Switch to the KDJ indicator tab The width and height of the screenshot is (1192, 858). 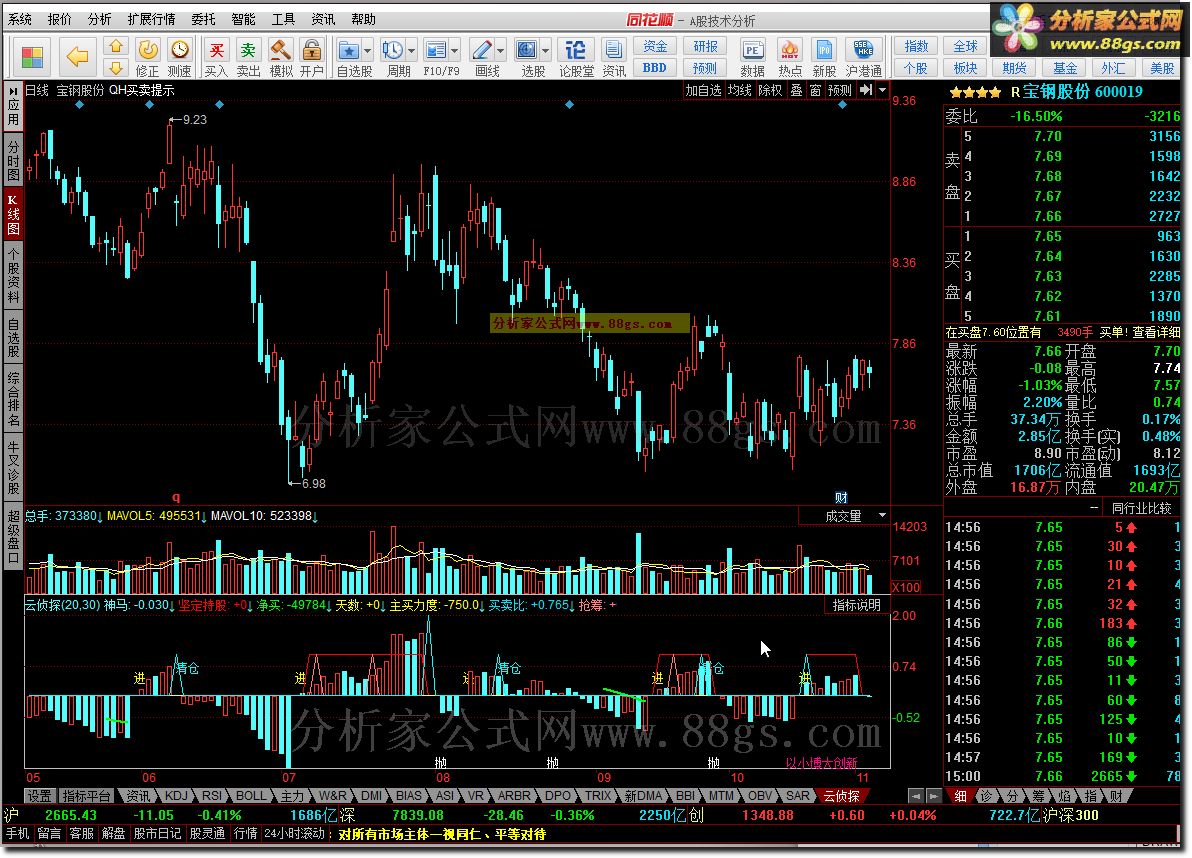176,796
